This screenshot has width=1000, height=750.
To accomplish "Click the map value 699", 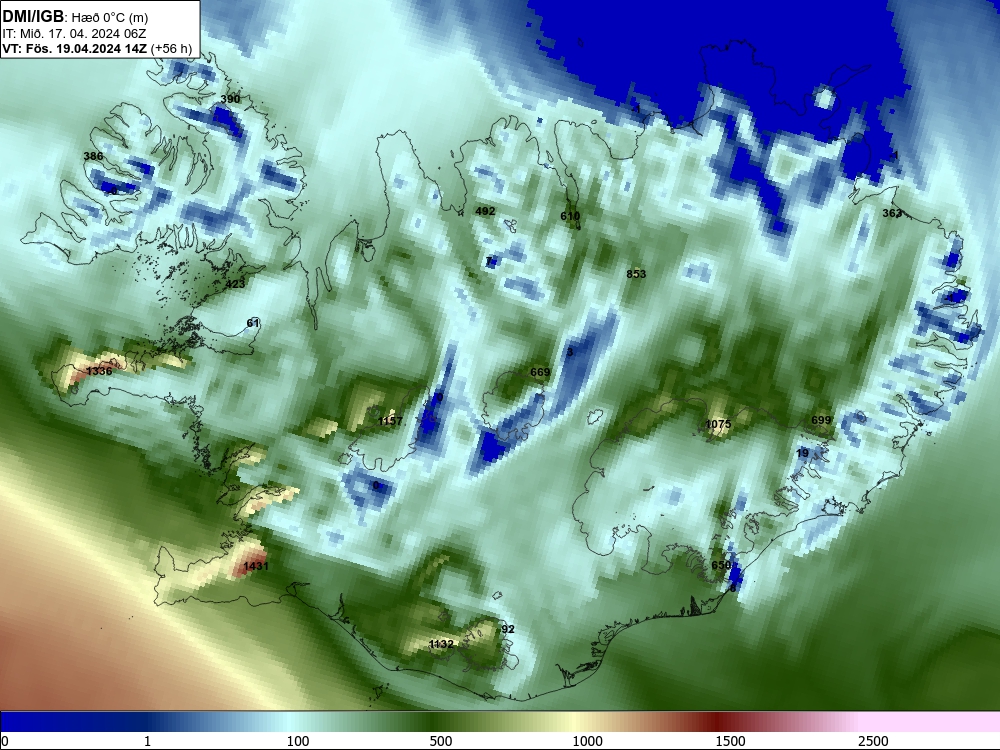I will point(821,420).
